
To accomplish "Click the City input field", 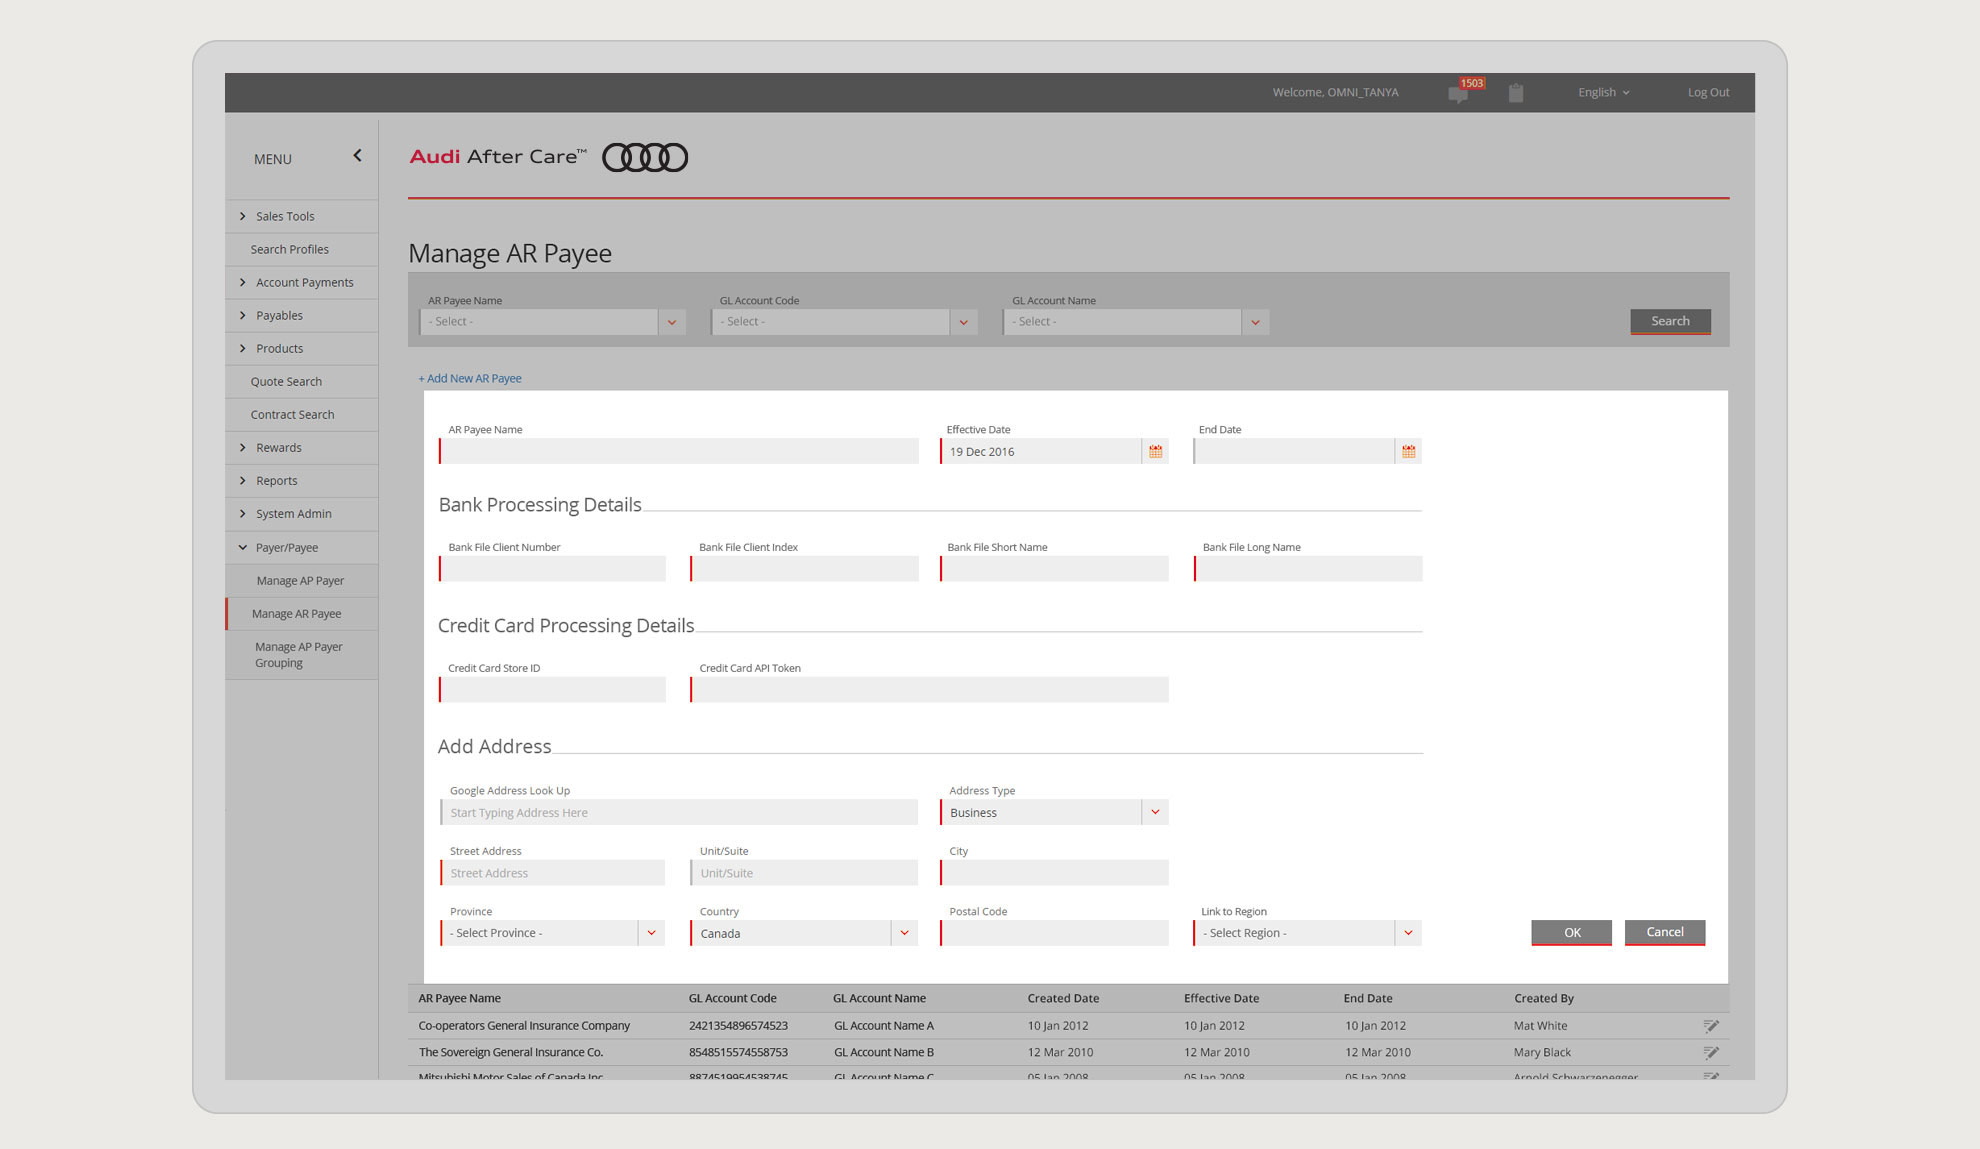I will pos(1054,874).
